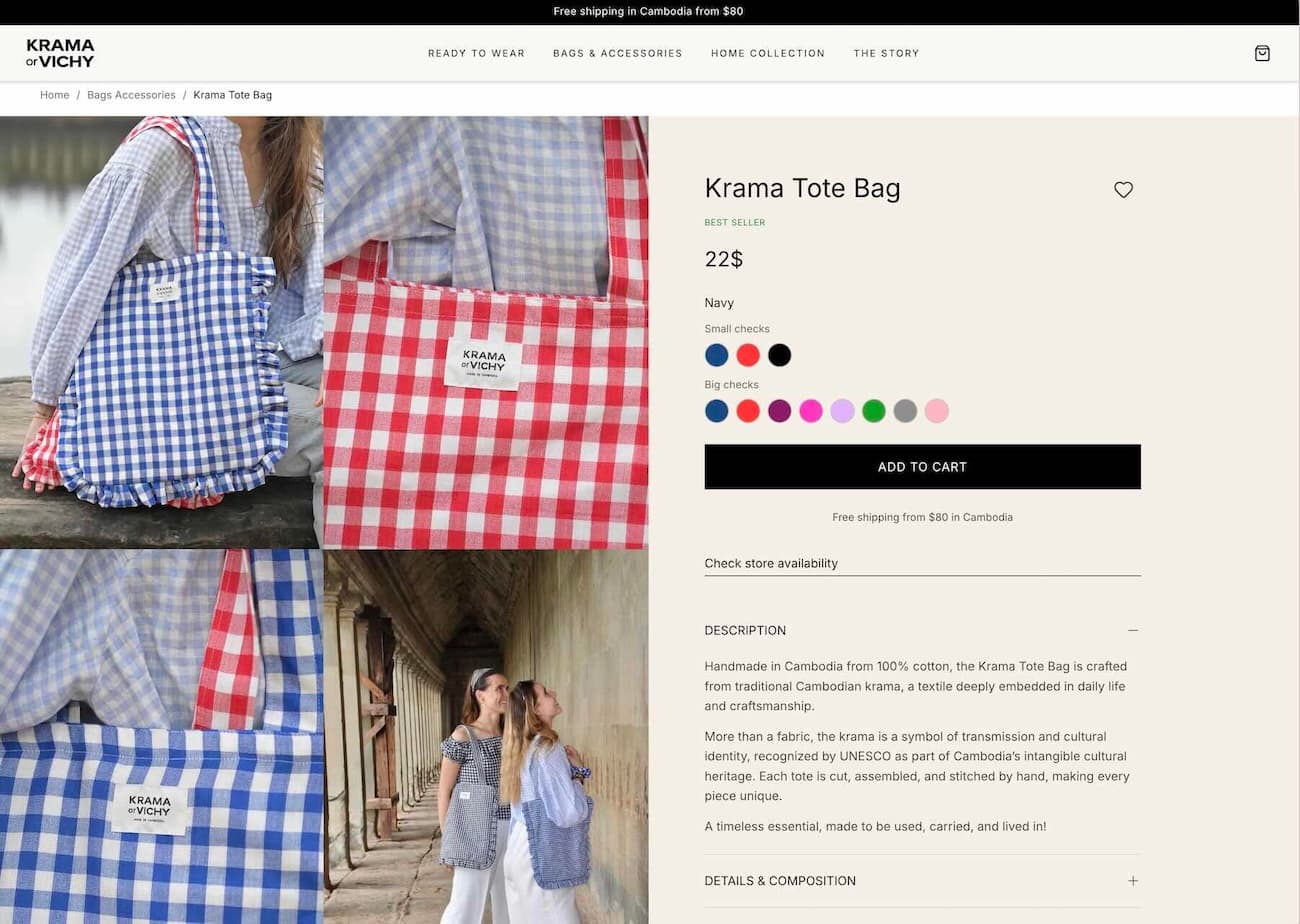
Task: Go to Home breadcrumb link
Action: click(55, 95)
